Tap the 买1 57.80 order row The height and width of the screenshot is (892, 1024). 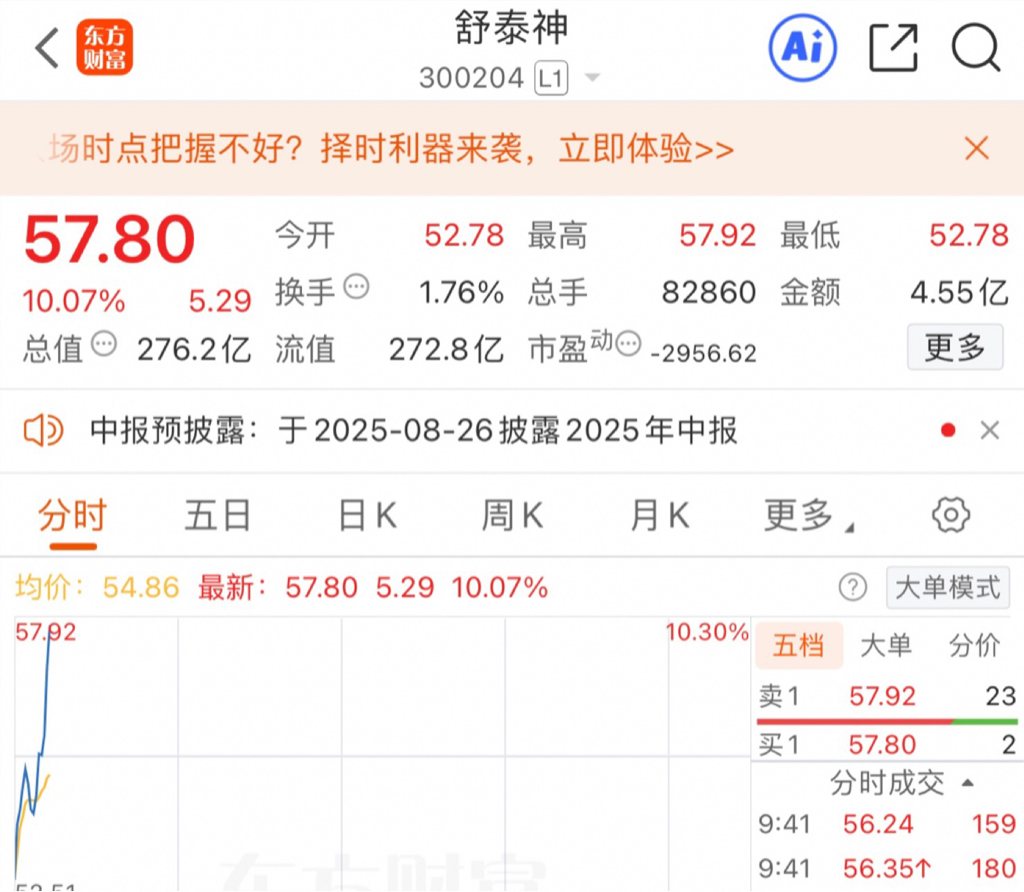tap(887, 744)
